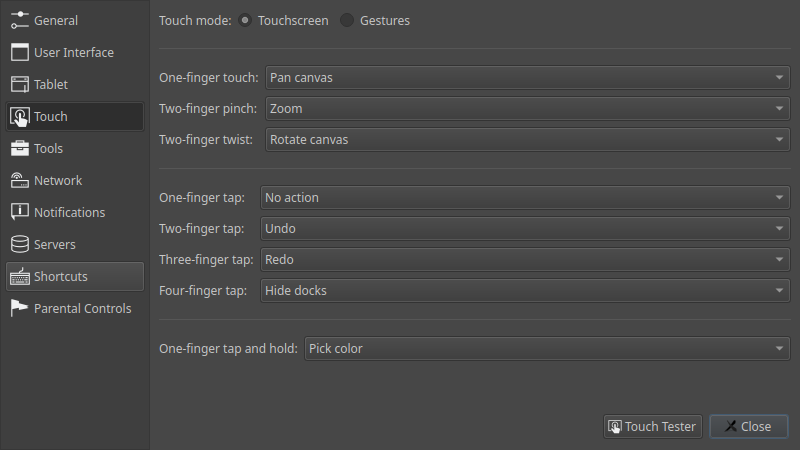Screen dimensions: 800x450
Task: Select the Touchscreen touch mode radio
Action: pyautogui.click(x=245, y=20)
